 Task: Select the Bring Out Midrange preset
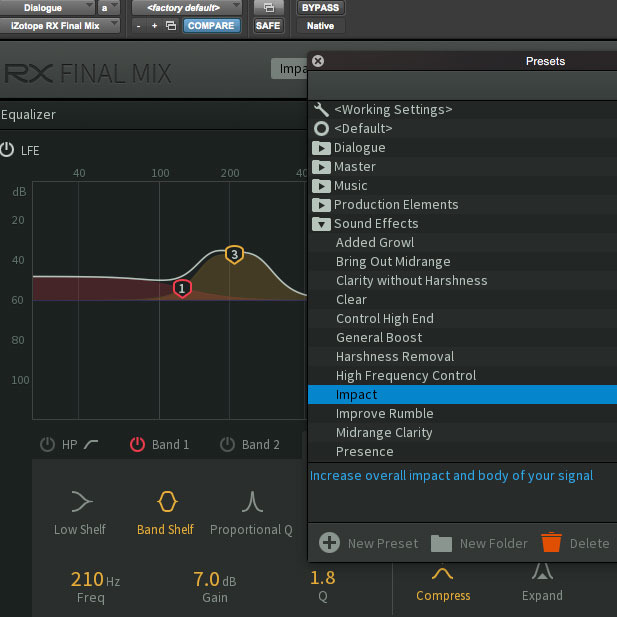462,261
